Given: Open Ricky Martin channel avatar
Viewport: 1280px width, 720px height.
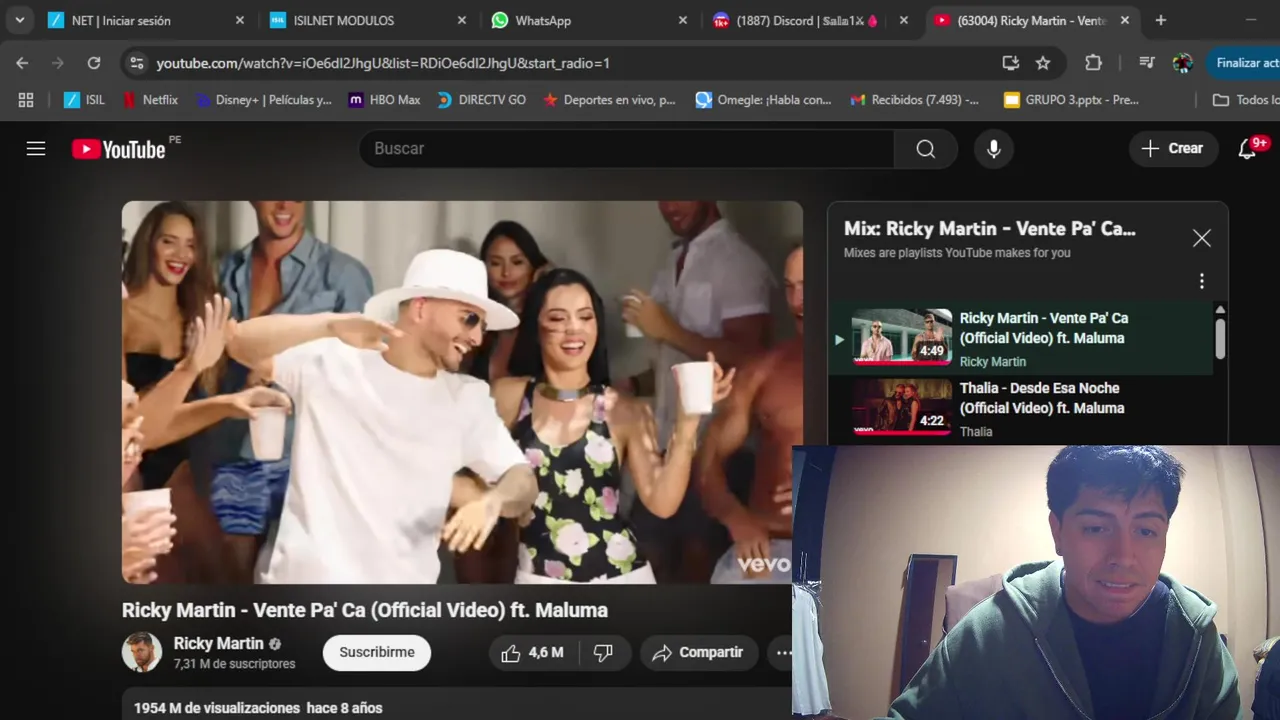Looking at the screenshot, I should pyautogui.click(x=141, y=652).
